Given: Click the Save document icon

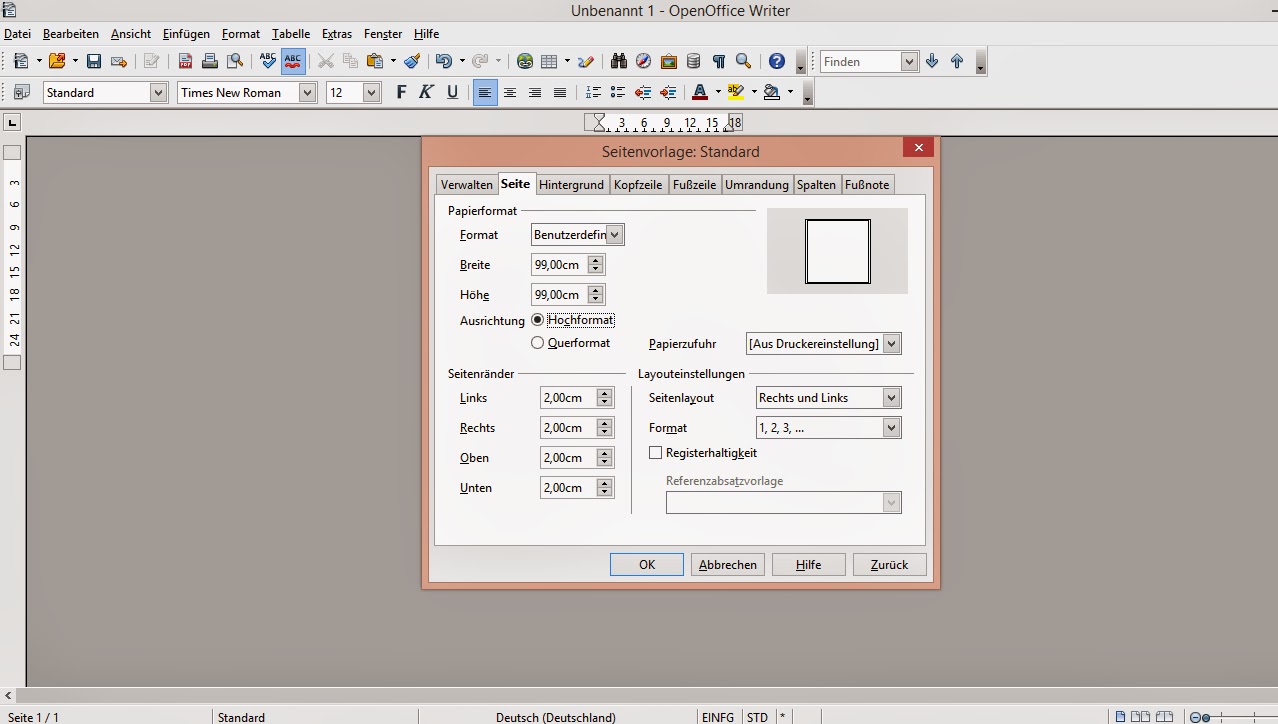Looking at the screenshot, I should tap(94, 62).
